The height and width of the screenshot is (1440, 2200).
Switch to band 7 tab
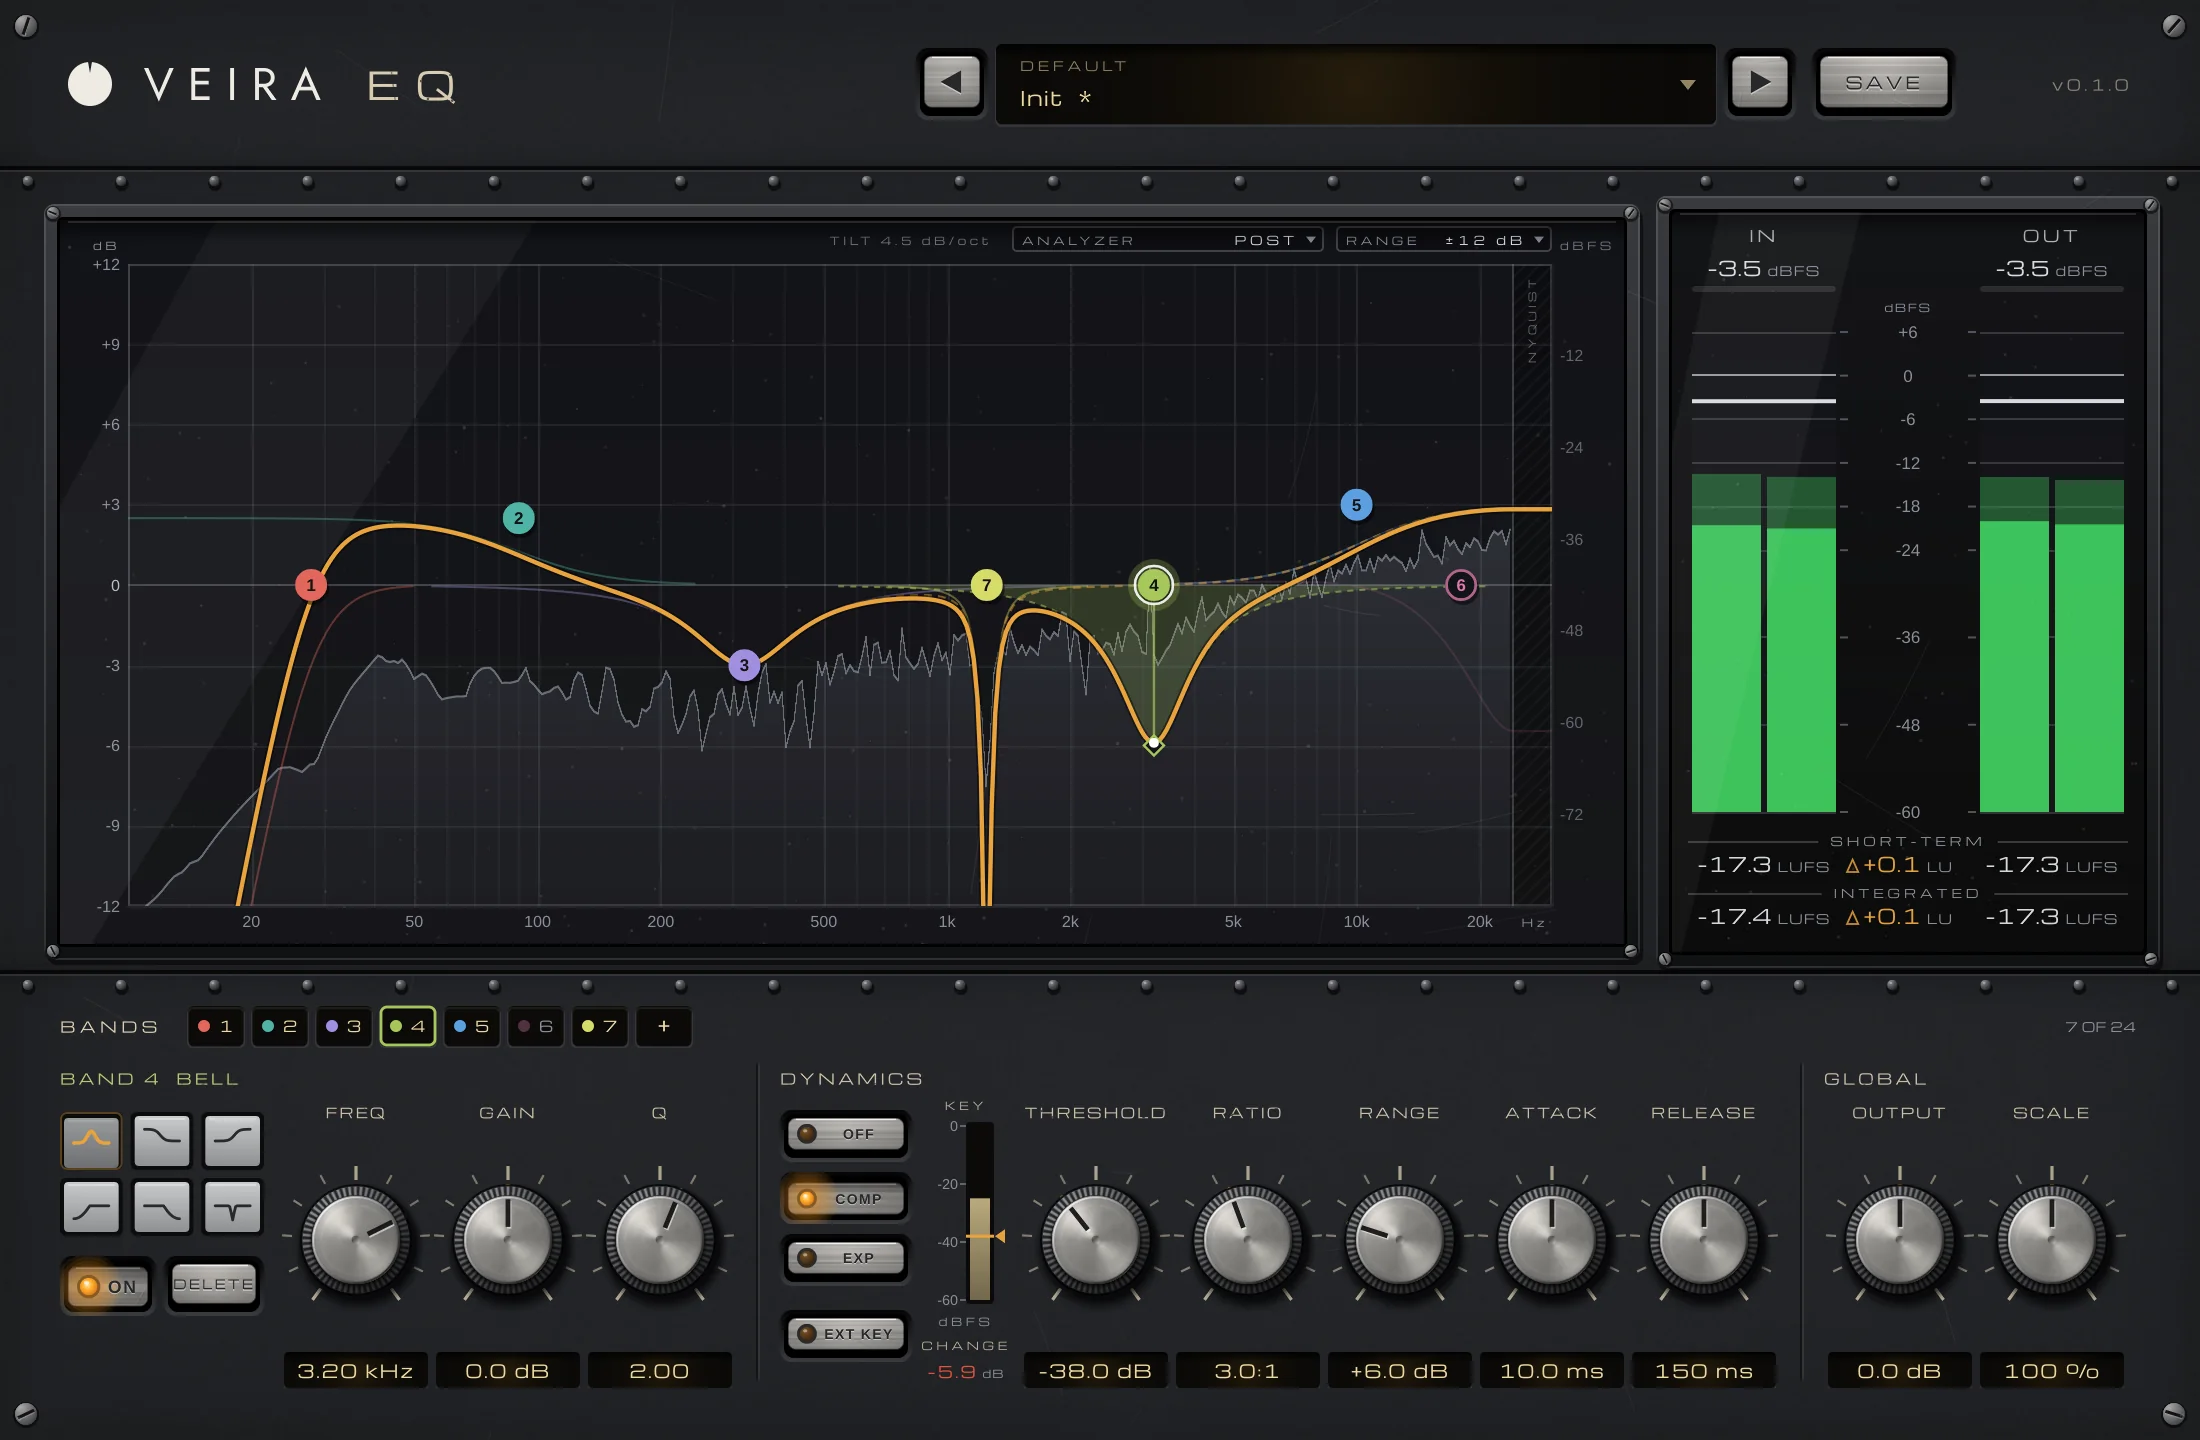600,1026
